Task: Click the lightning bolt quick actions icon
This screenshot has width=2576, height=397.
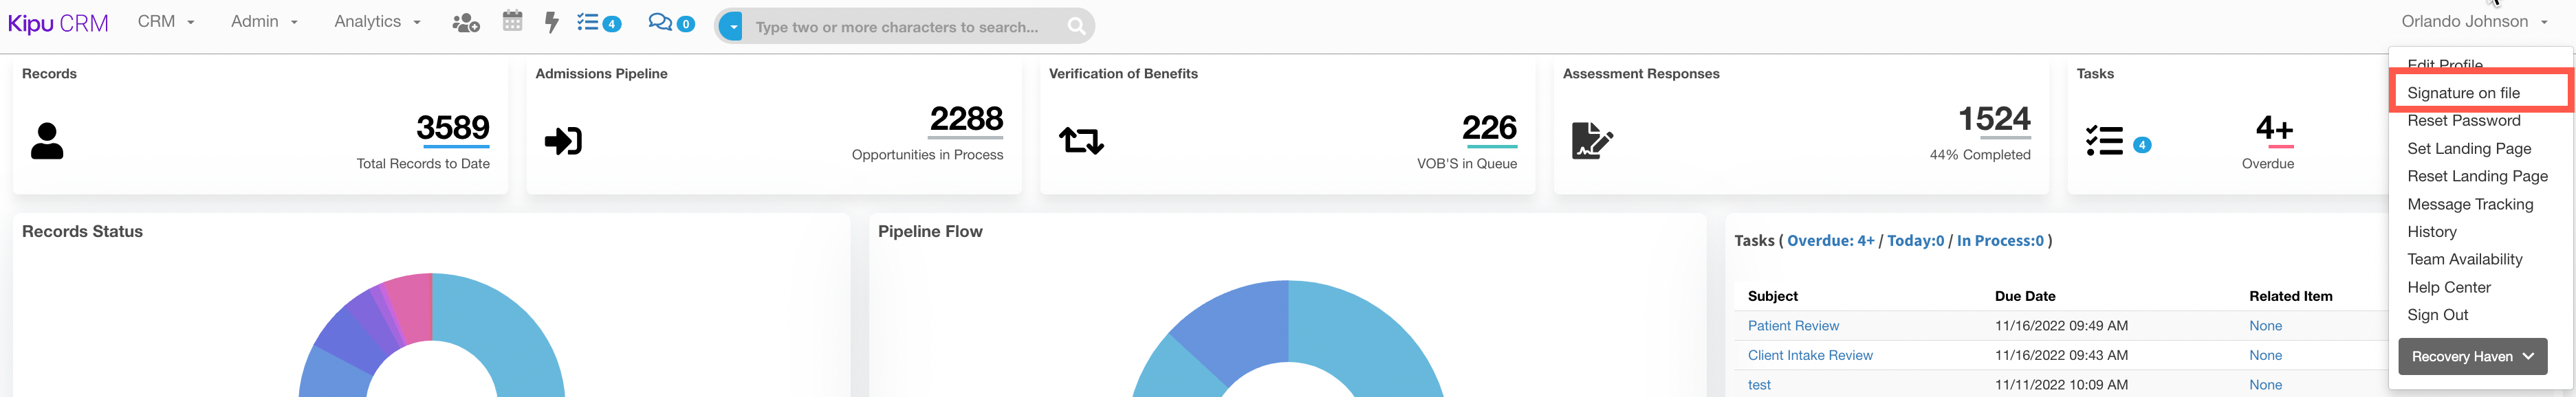Action: coord(551,22)
